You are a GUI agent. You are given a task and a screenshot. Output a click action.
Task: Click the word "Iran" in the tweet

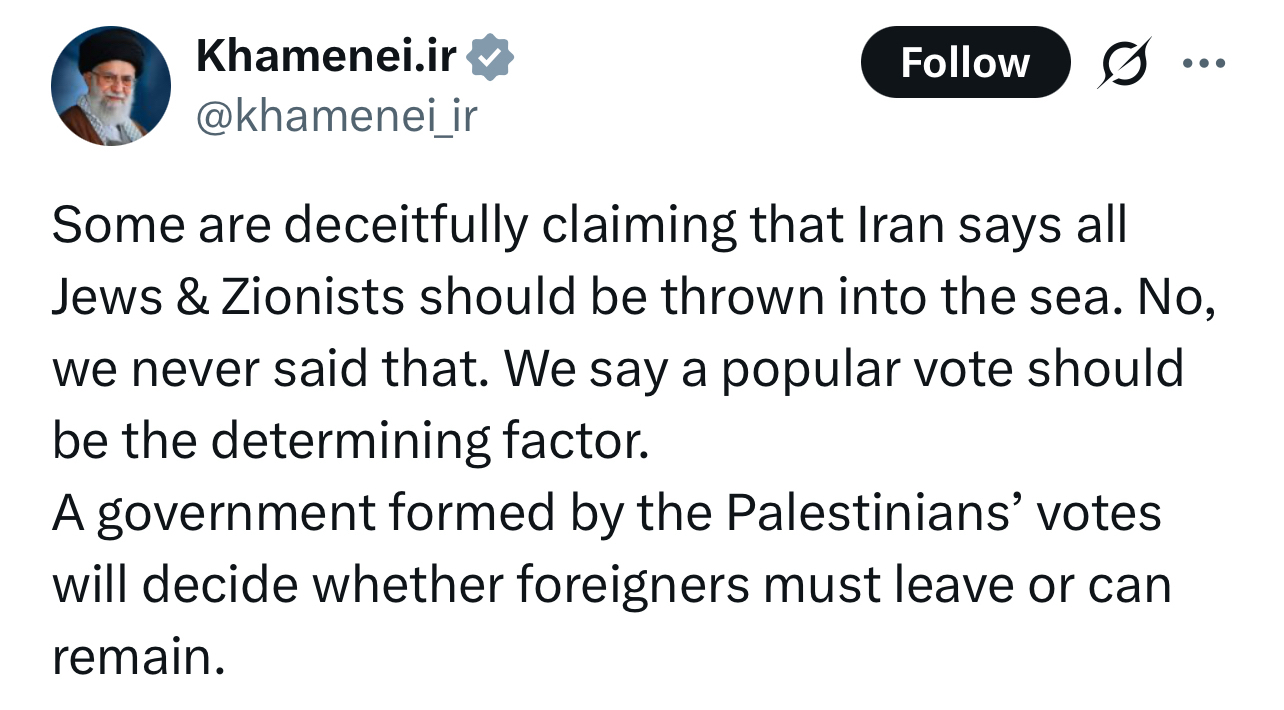(x=901, y=226)
